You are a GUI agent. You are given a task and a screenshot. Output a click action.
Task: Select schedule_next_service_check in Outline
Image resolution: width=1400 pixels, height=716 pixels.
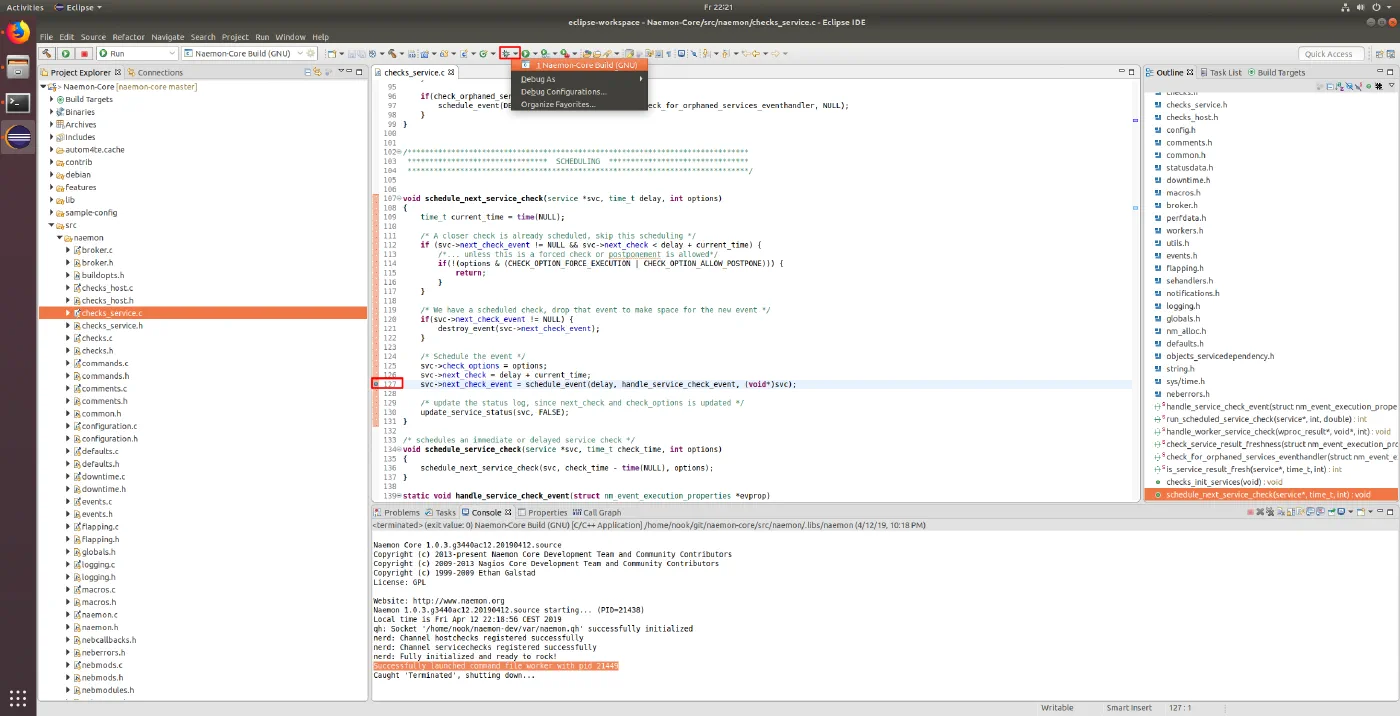1271,494
